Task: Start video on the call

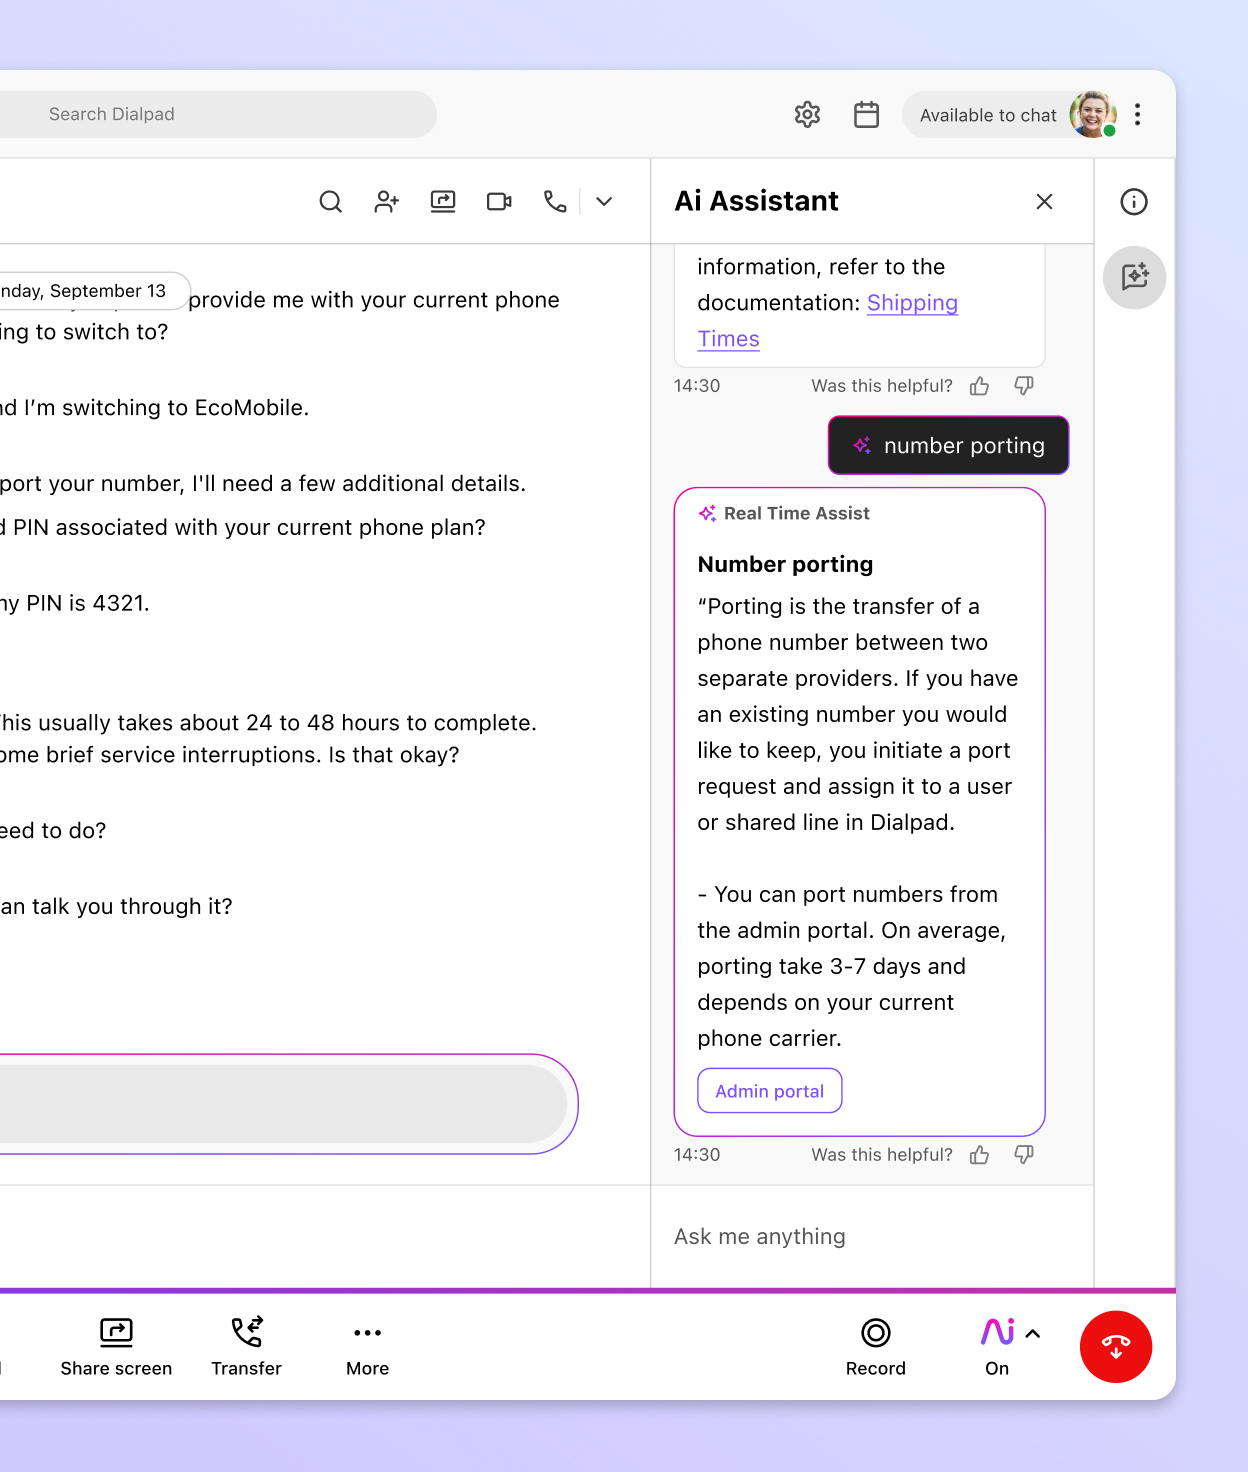Action: point(499,201)
